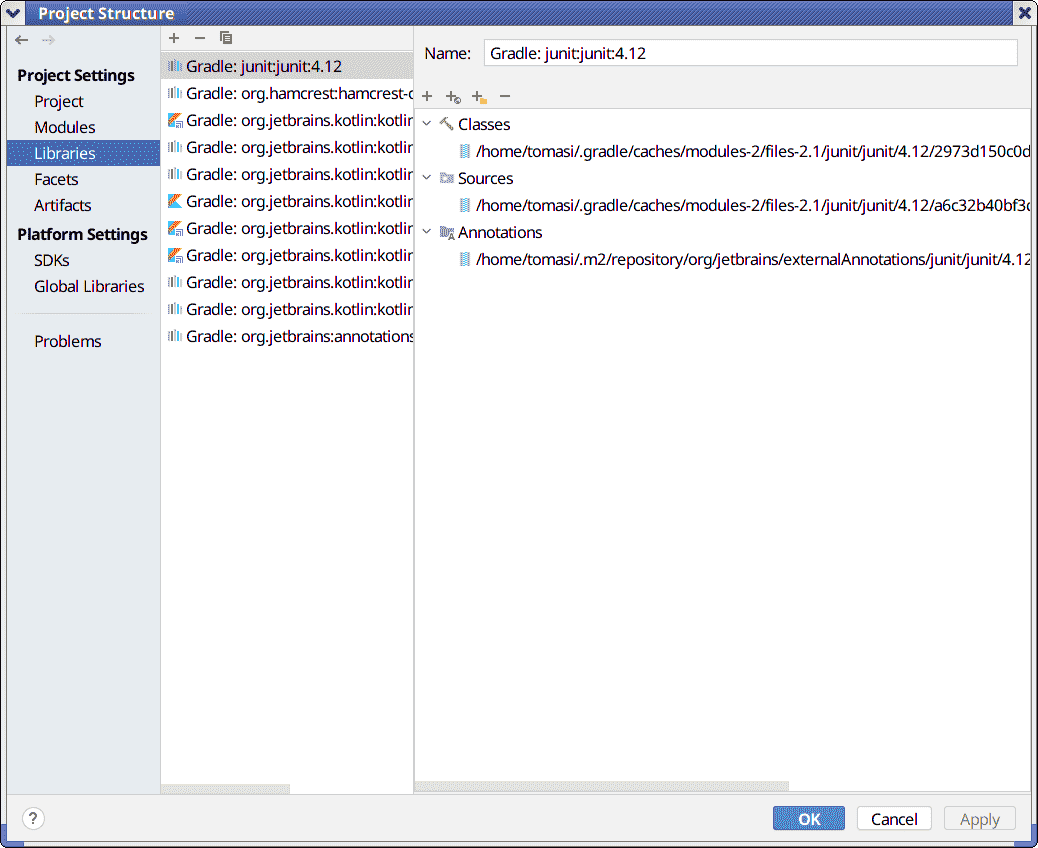This screenshot has width=1038, height=848.
Task: Collapse the Sources tree node
Action: [x=427, y=178]
